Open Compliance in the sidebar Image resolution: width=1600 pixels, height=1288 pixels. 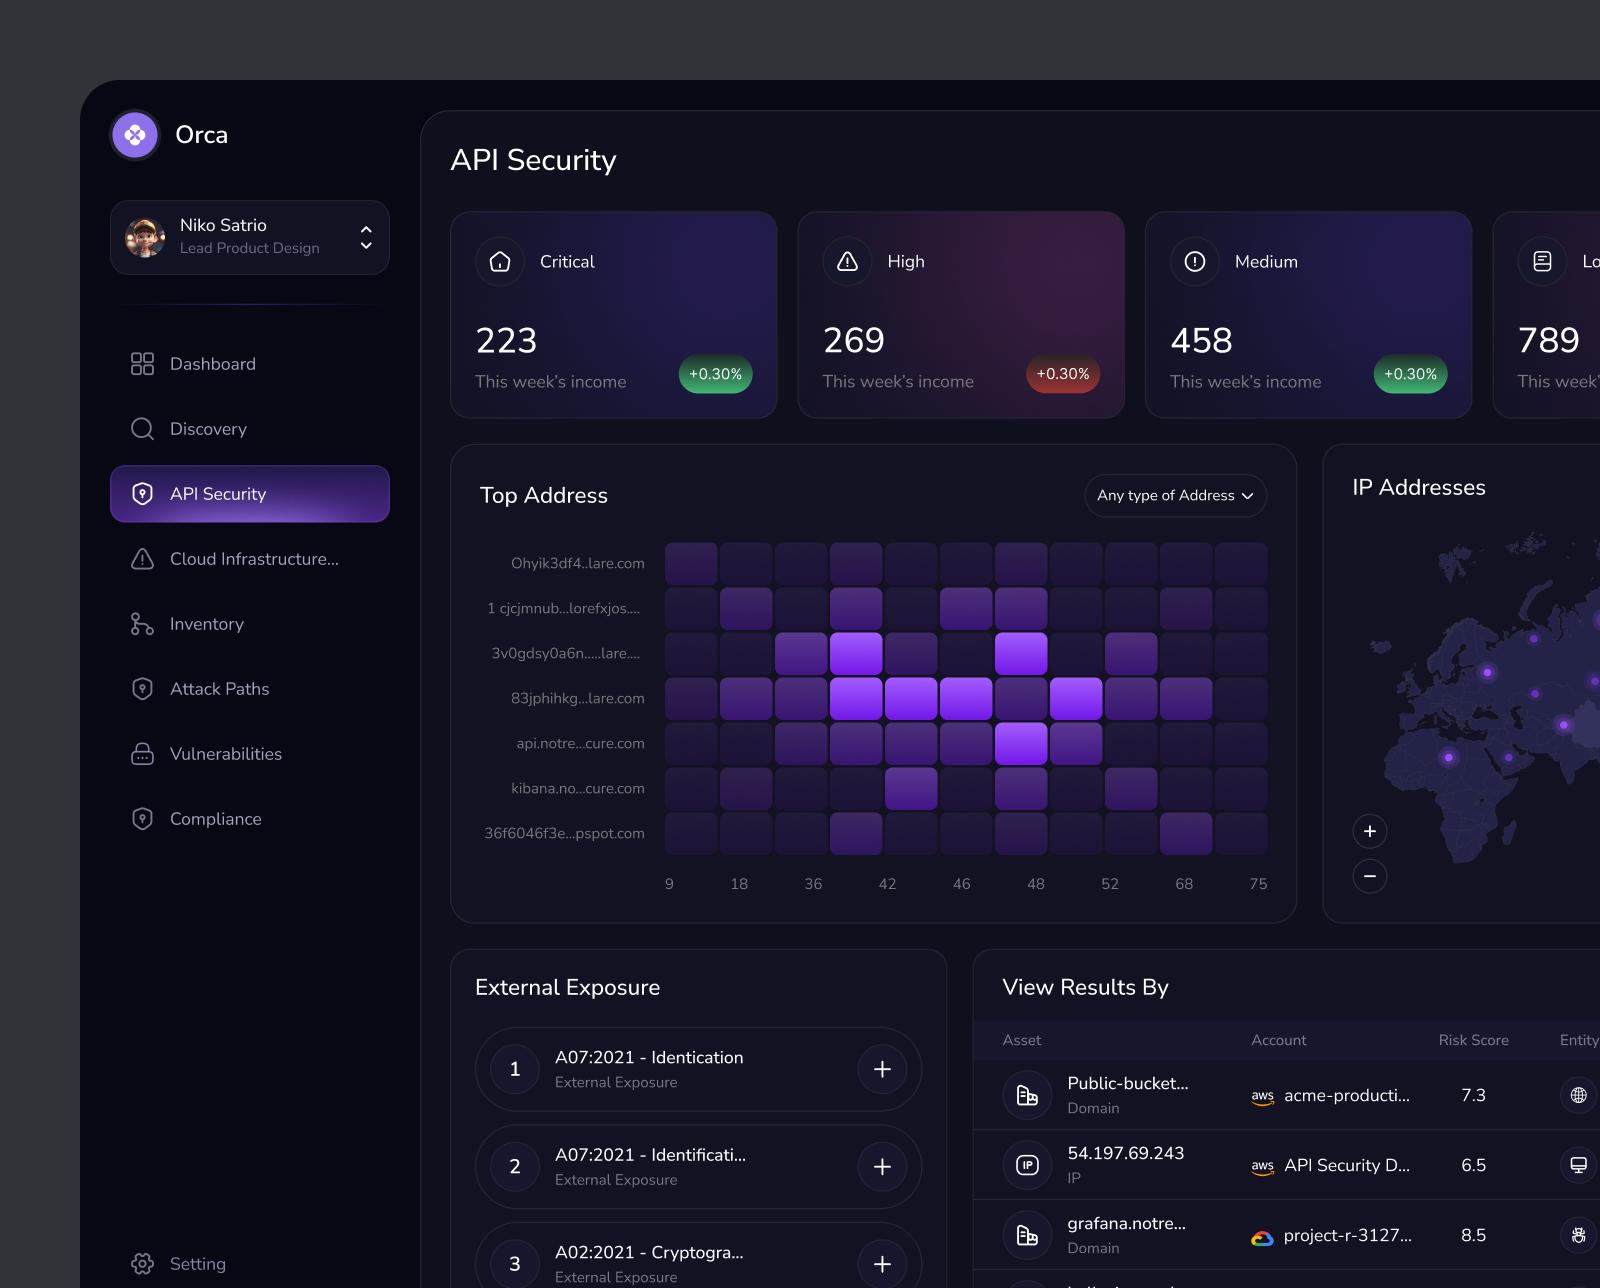(250, 819)
